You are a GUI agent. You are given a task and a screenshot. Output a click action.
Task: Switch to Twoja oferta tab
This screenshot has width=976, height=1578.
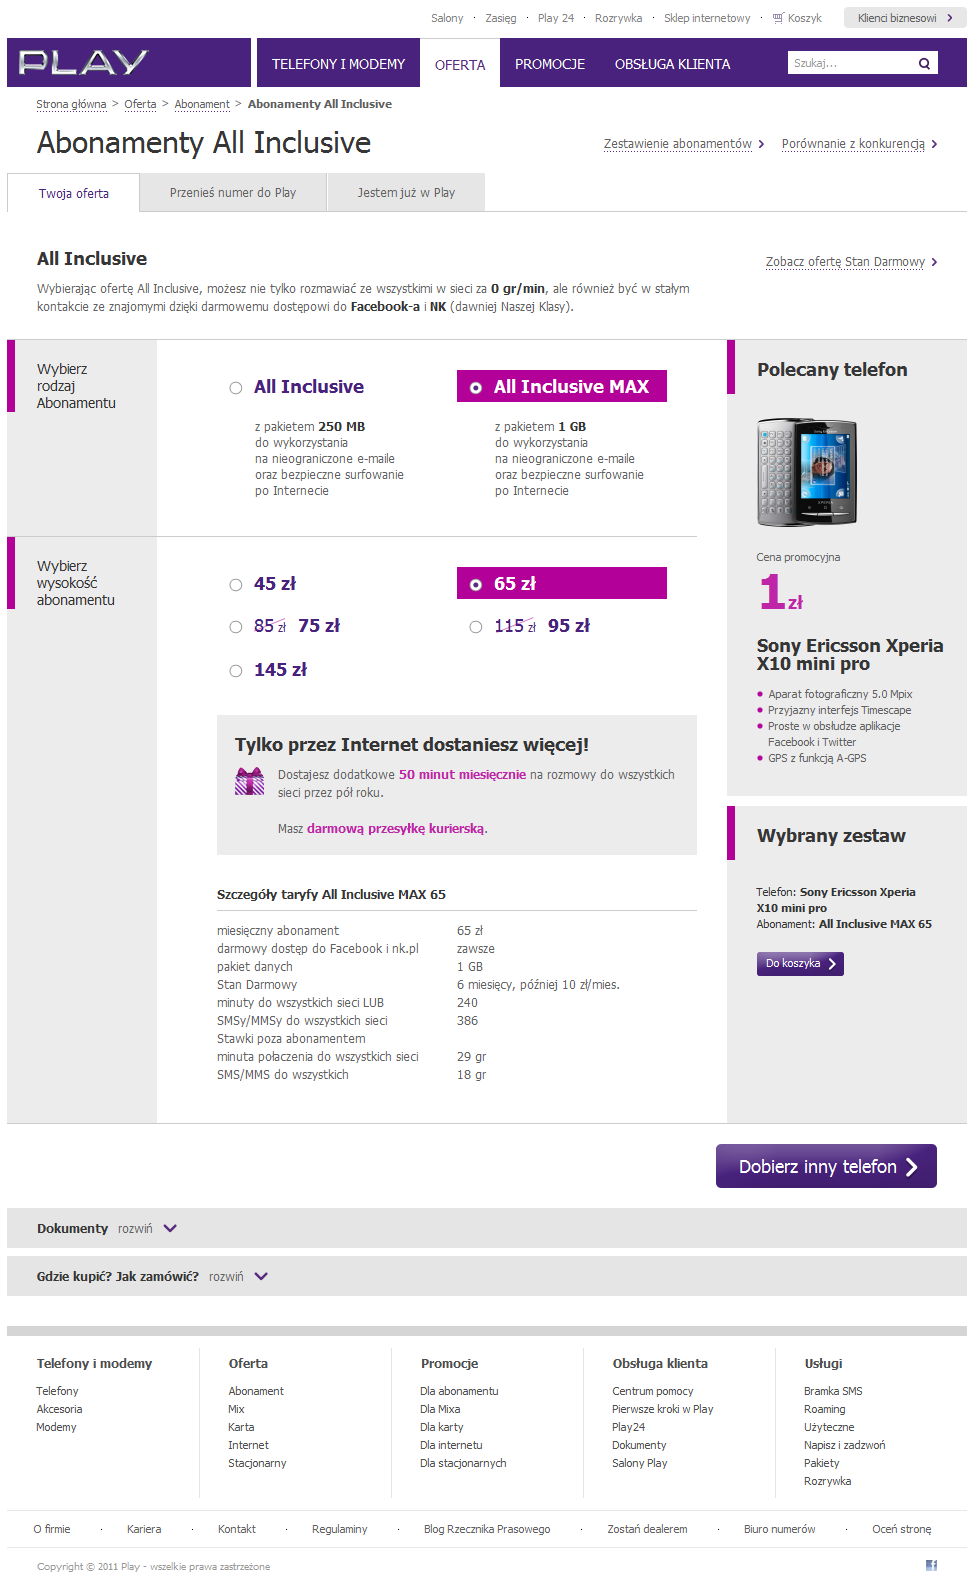74,193
